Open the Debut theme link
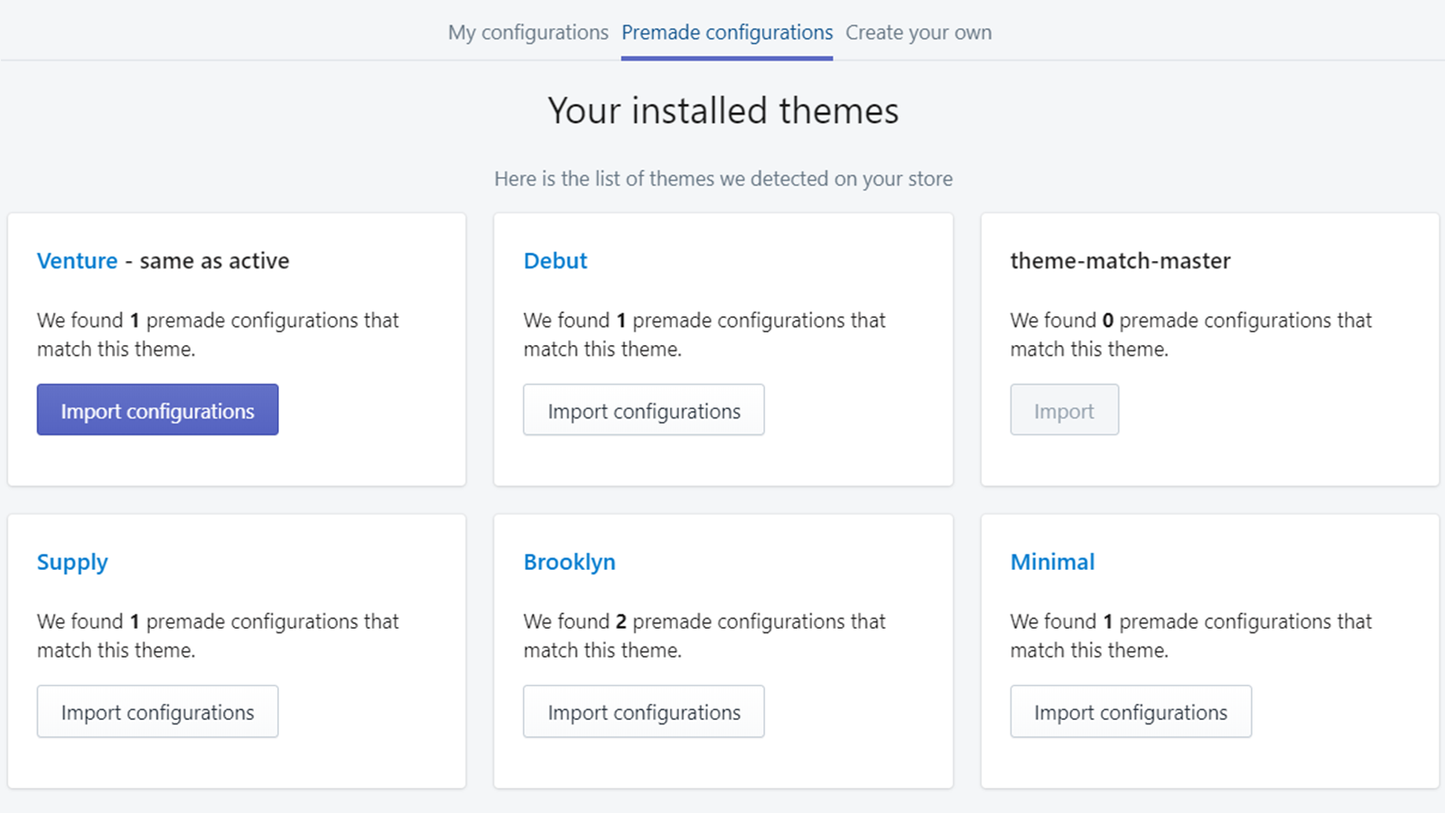Image resolution: width=1445 pixels, height=813 pixels. click(x=555, y=261)
